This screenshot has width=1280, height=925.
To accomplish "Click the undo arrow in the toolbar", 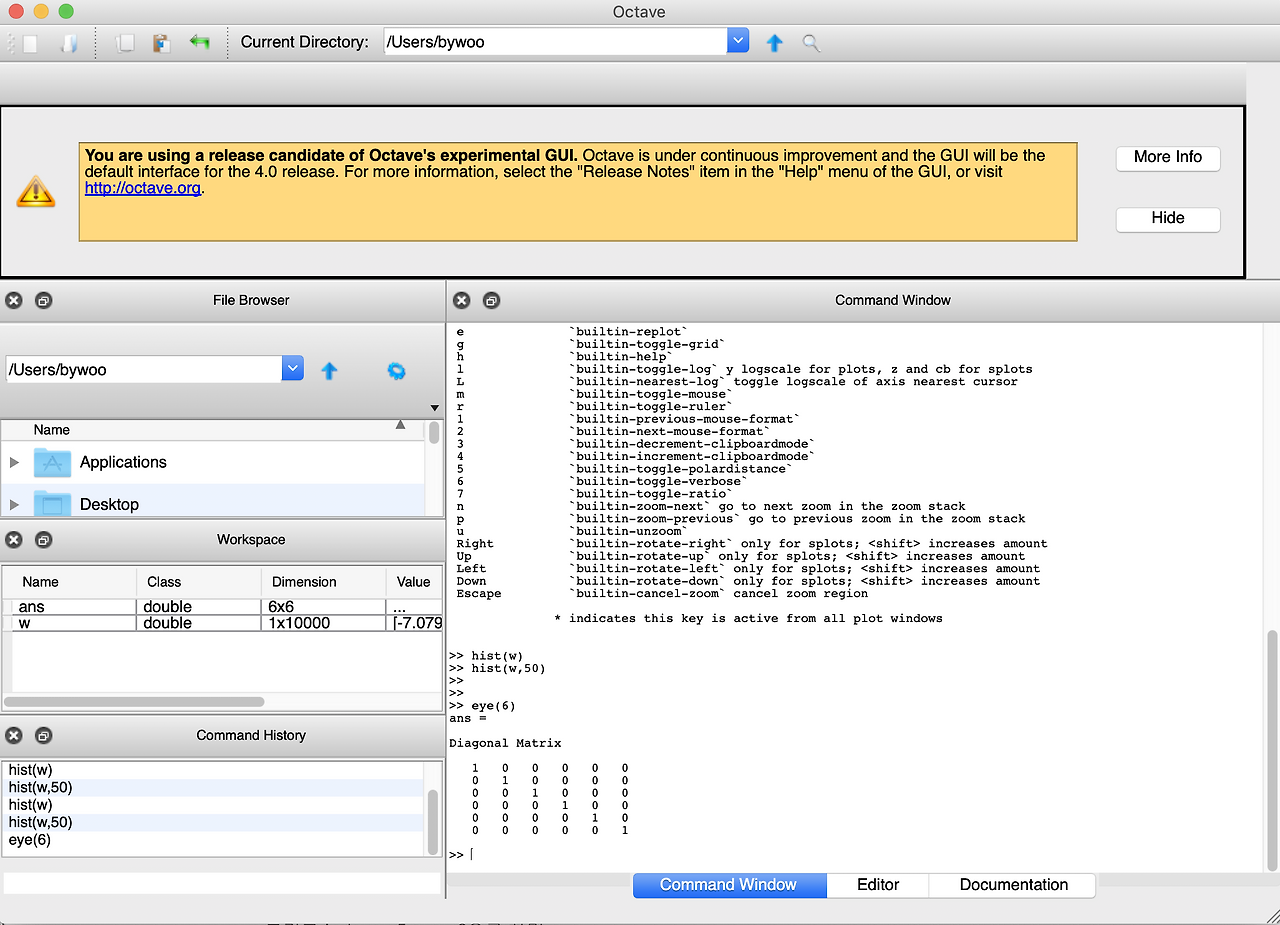I will (199, 42).
